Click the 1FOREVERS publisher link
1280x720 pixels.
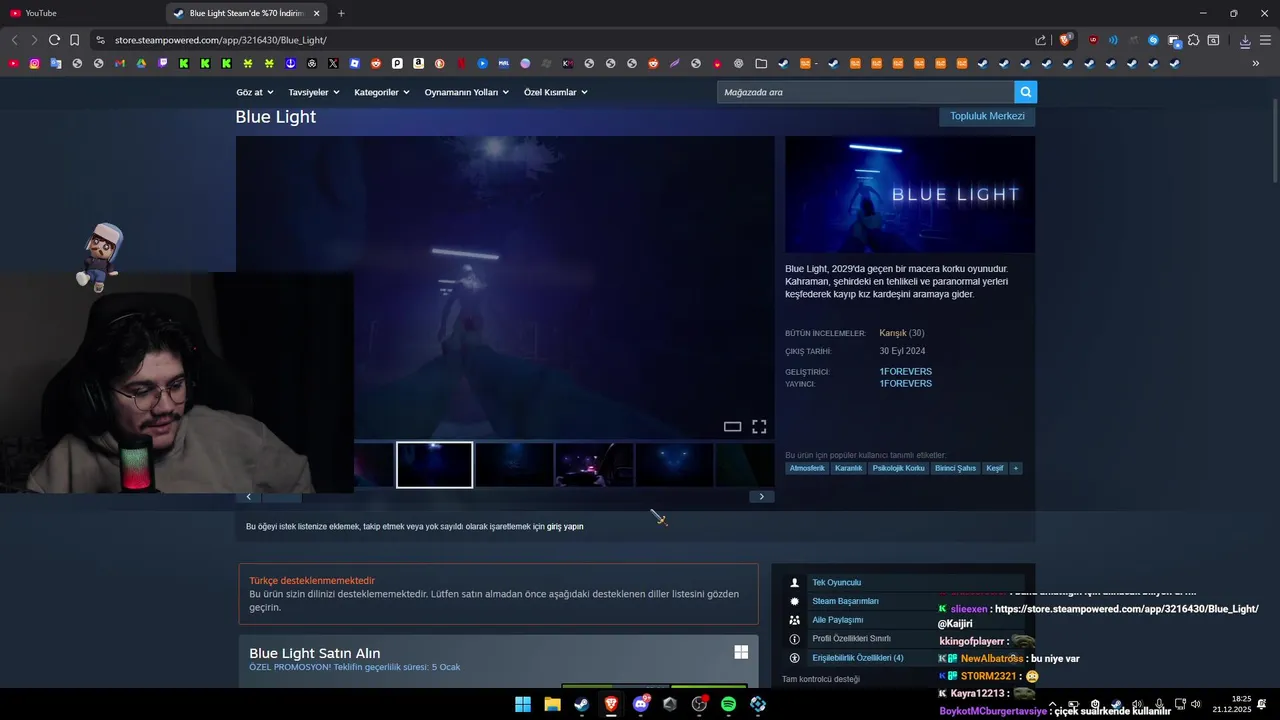905,383
